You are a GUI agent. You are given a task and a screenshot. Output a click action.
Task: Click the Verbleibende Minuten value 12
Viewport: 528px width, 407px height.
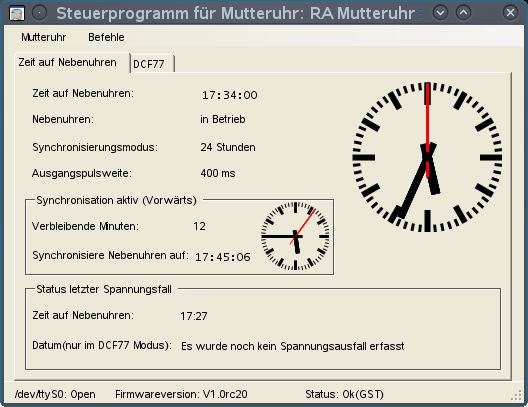pyautogui.click(x=199, y=226)
